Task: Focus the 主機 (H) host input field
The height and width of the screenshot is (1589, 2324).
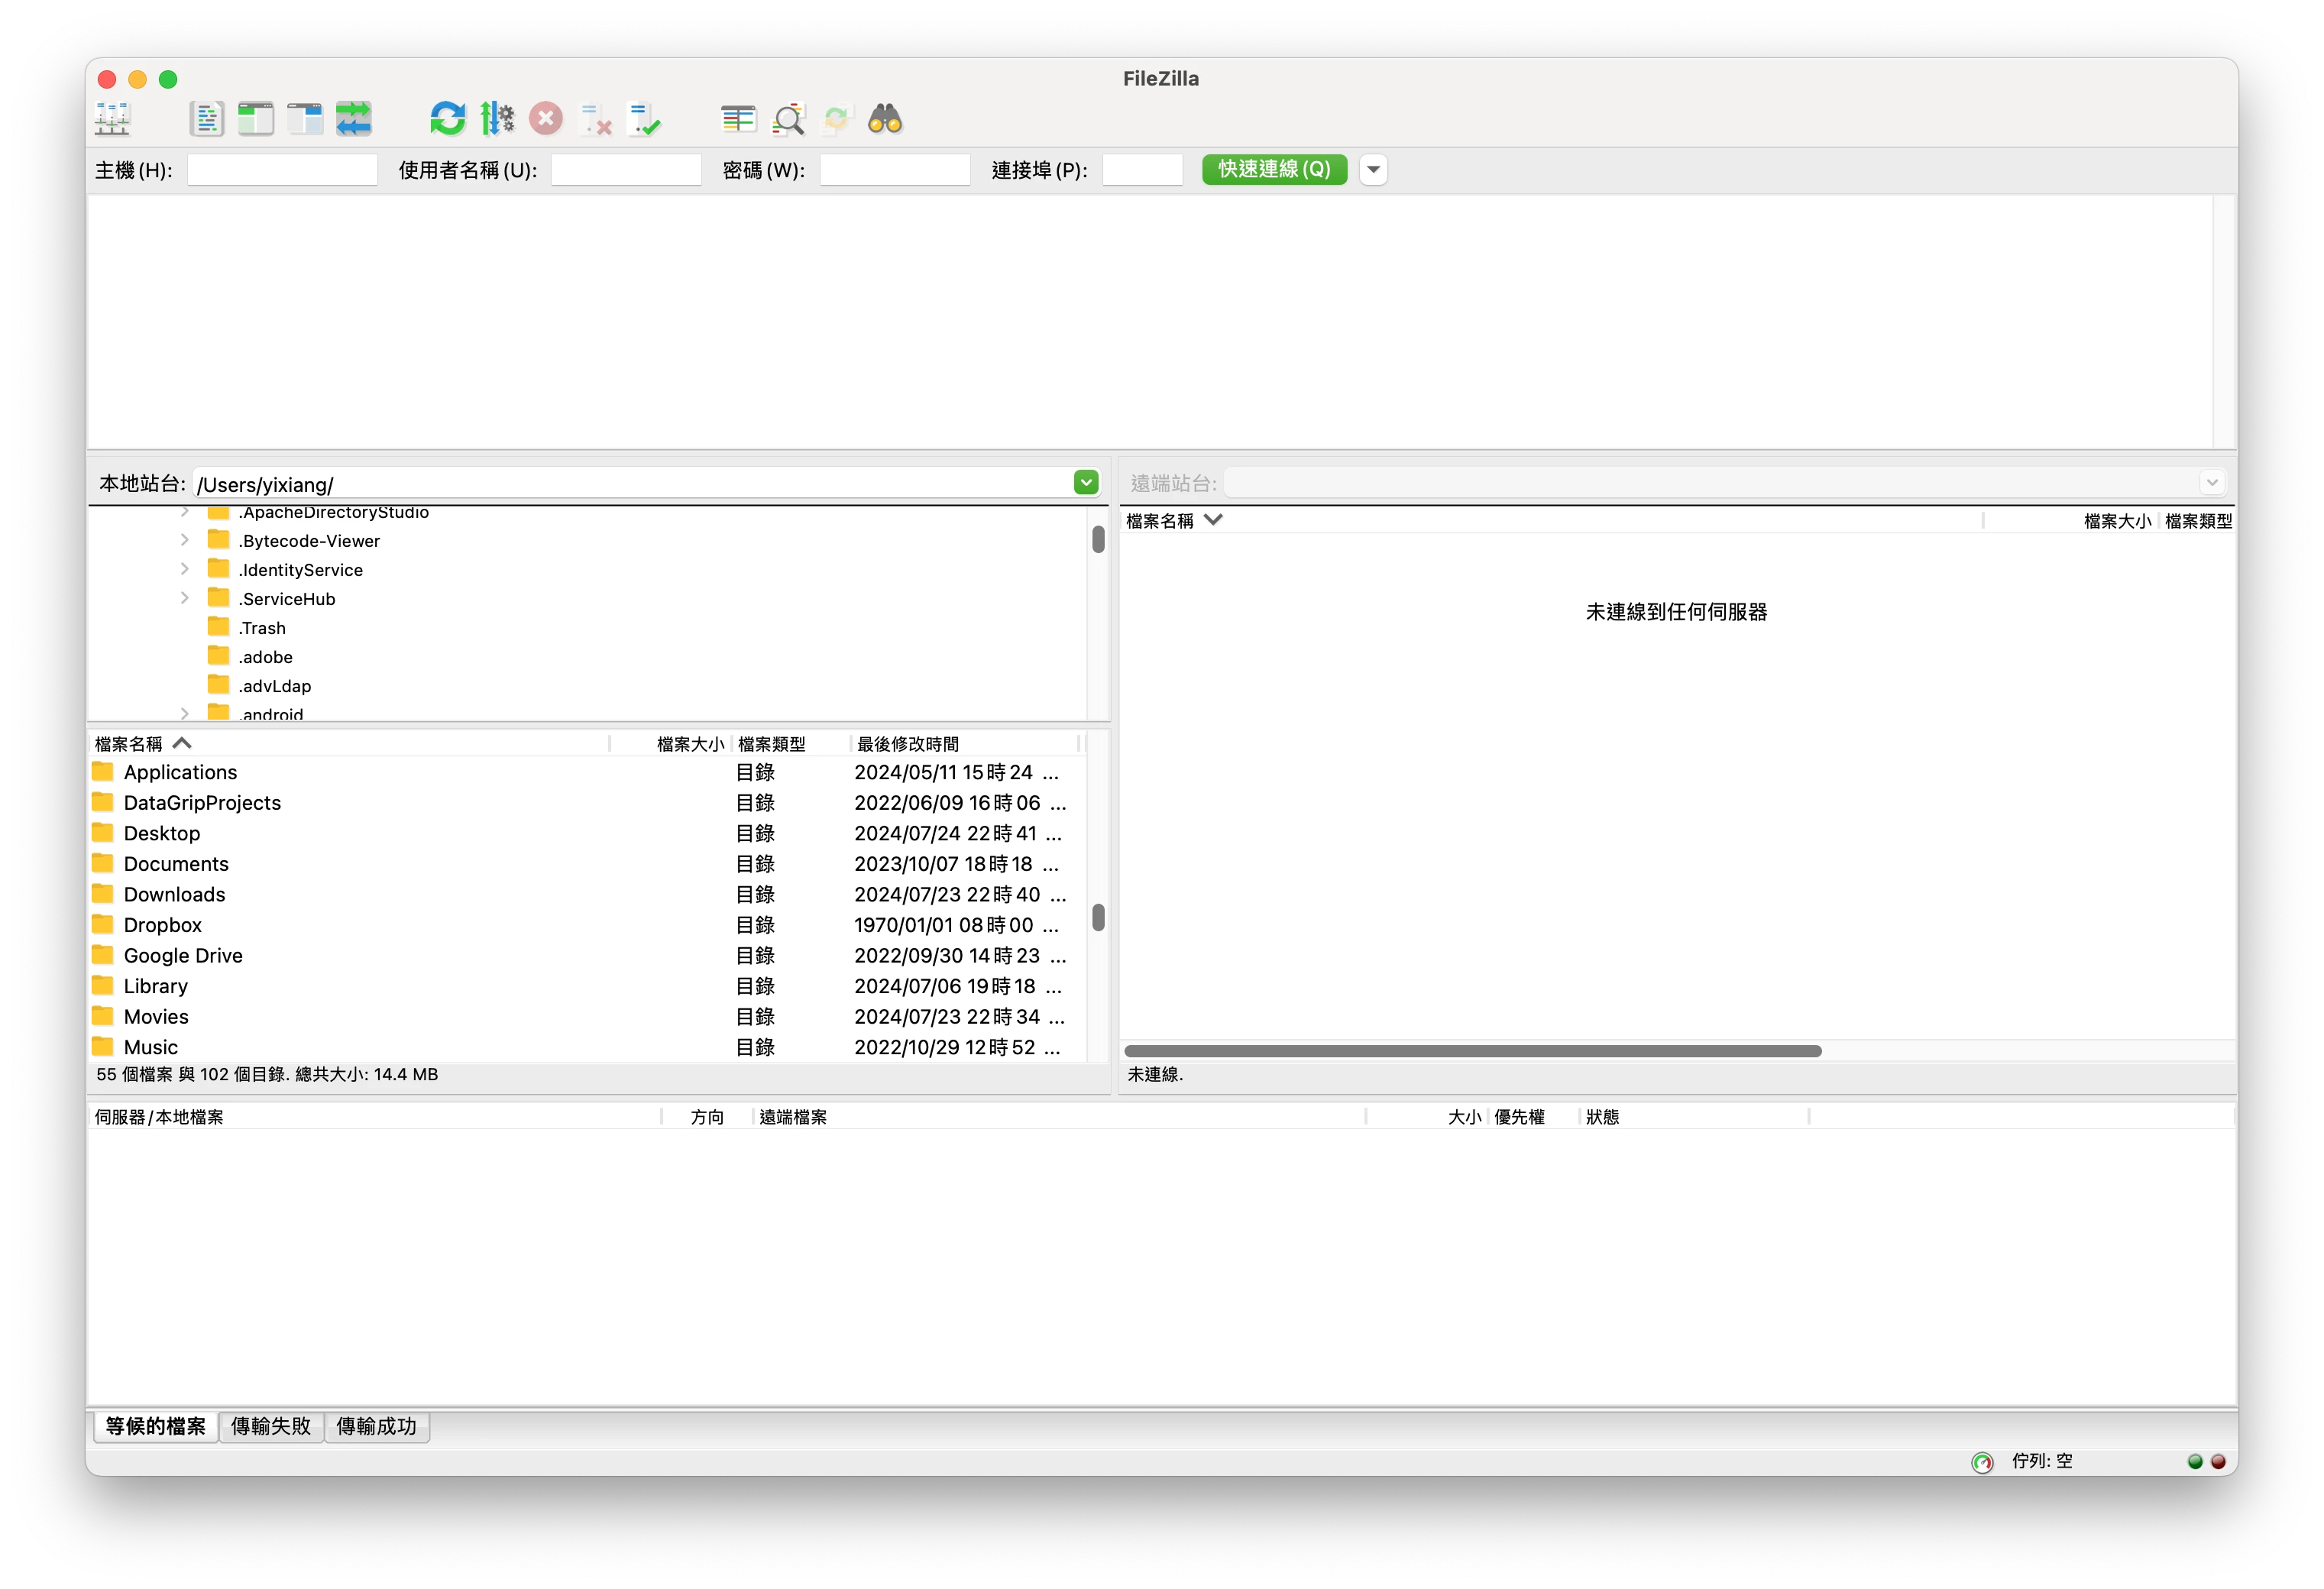Action: click(x=282, y=169)
